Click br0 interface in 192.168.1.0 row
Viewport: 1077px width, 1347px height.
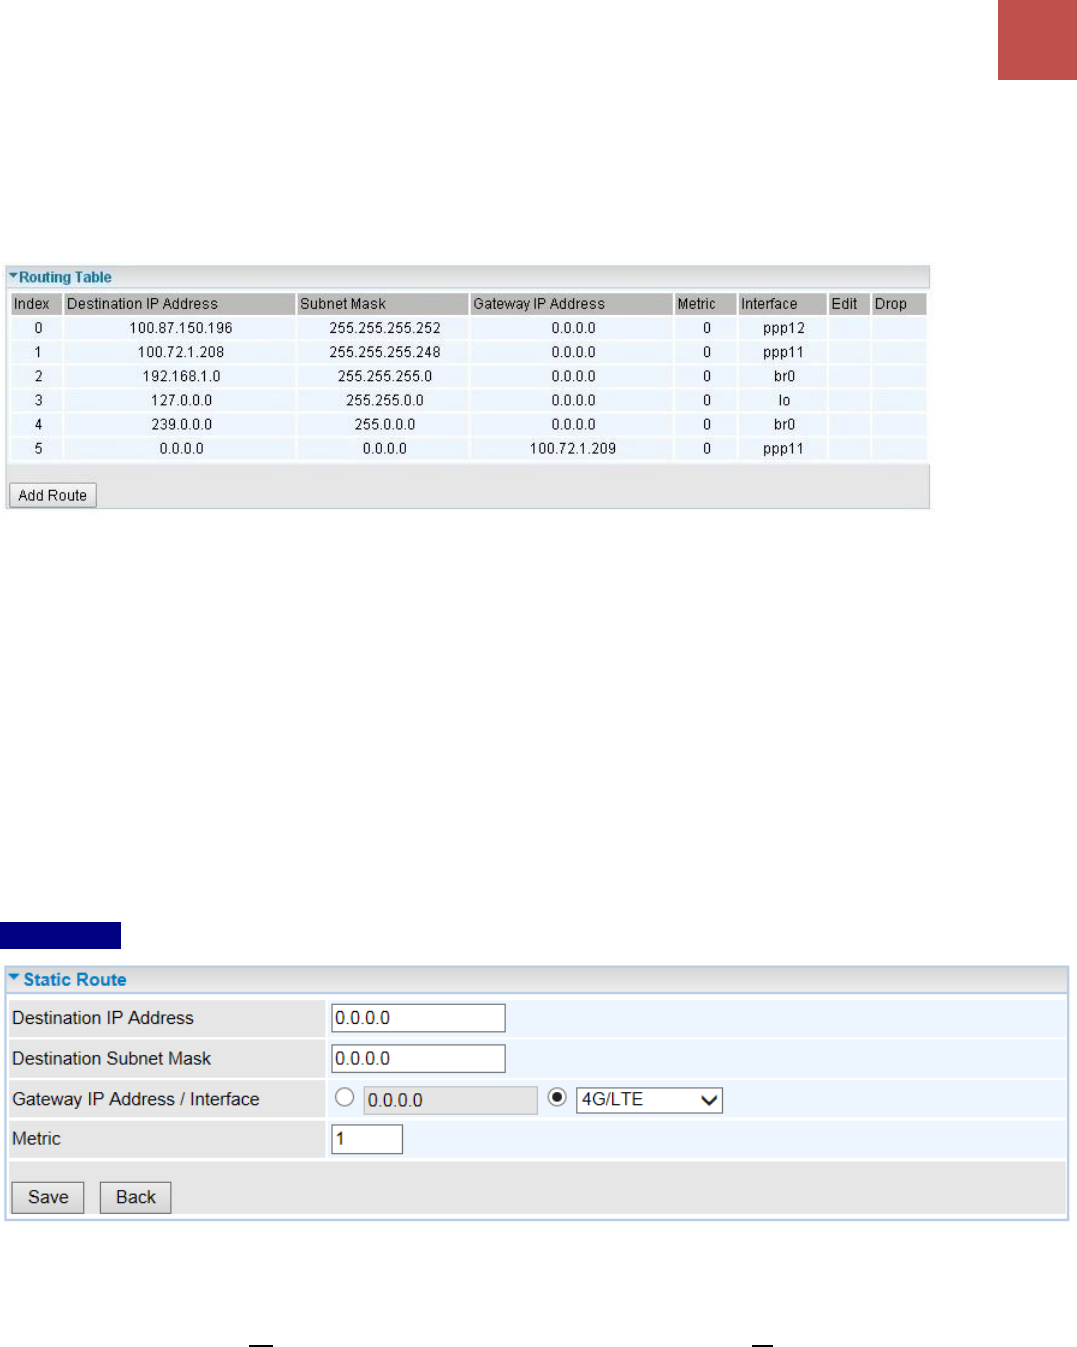(783, 376)
